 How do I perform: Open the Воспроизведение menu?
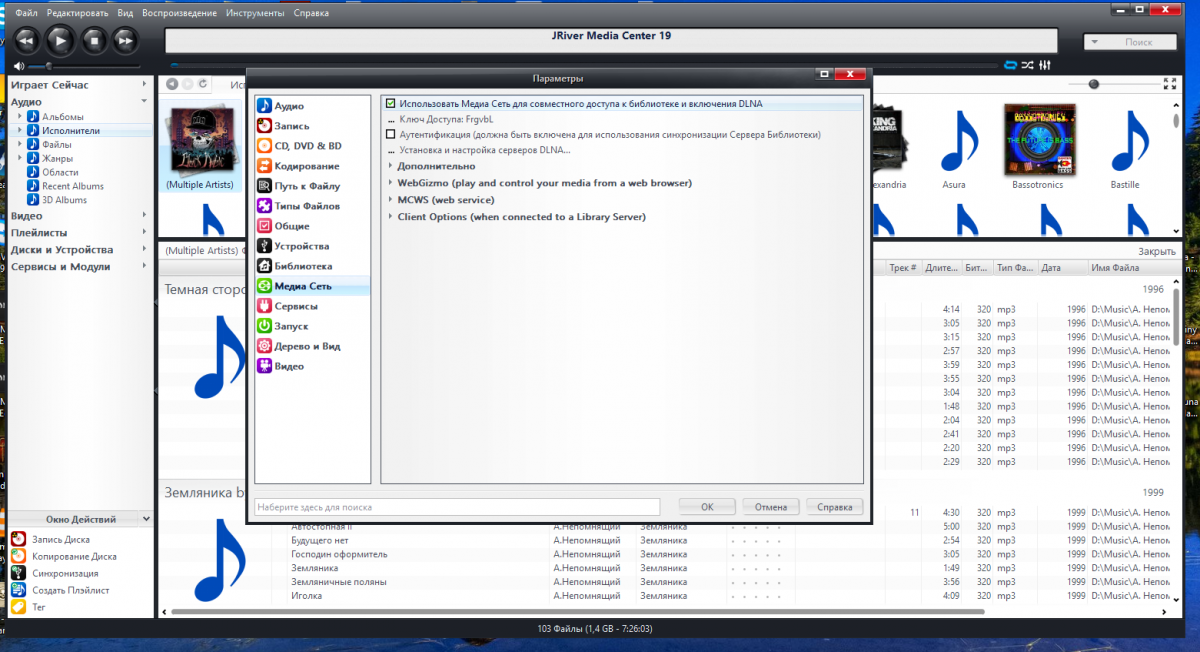[180, 13]
